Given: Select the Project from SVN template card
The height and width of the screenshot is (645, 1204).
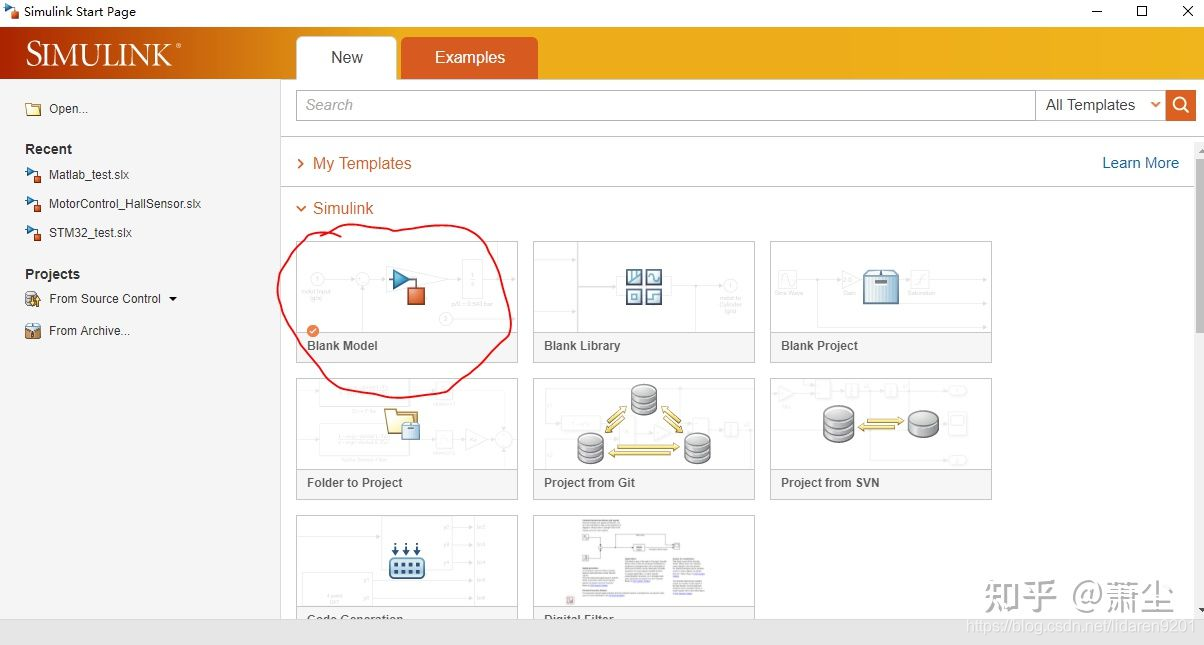Looking at the screenshot, I should click(x=881, y=438).
